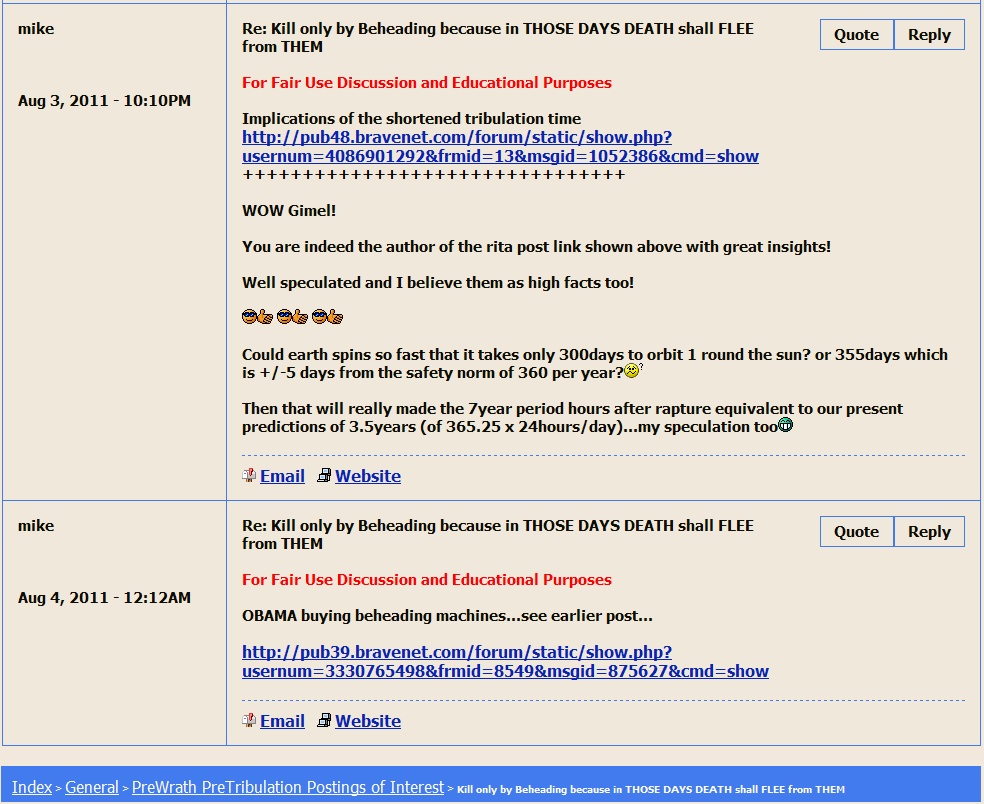This screenshot has height=804, width=984.
Task: Click the Aug 3 post subject title
Action: coord(498,38)
